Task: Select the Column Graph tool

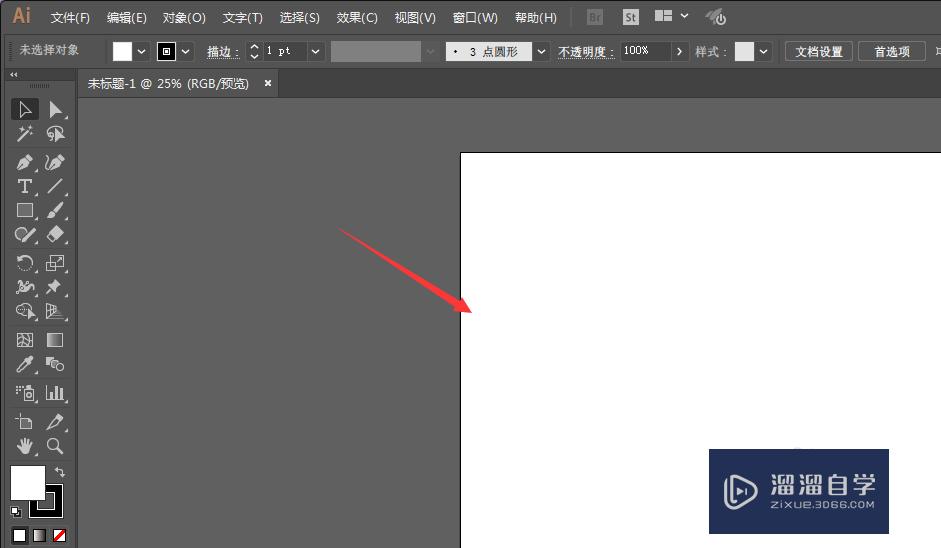Action: pos(55,393)
